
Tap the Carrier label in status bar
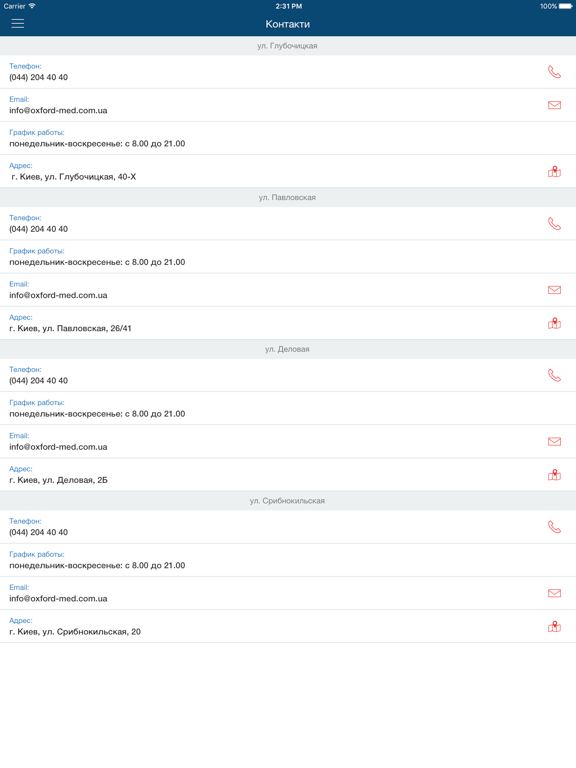(14, 6)
